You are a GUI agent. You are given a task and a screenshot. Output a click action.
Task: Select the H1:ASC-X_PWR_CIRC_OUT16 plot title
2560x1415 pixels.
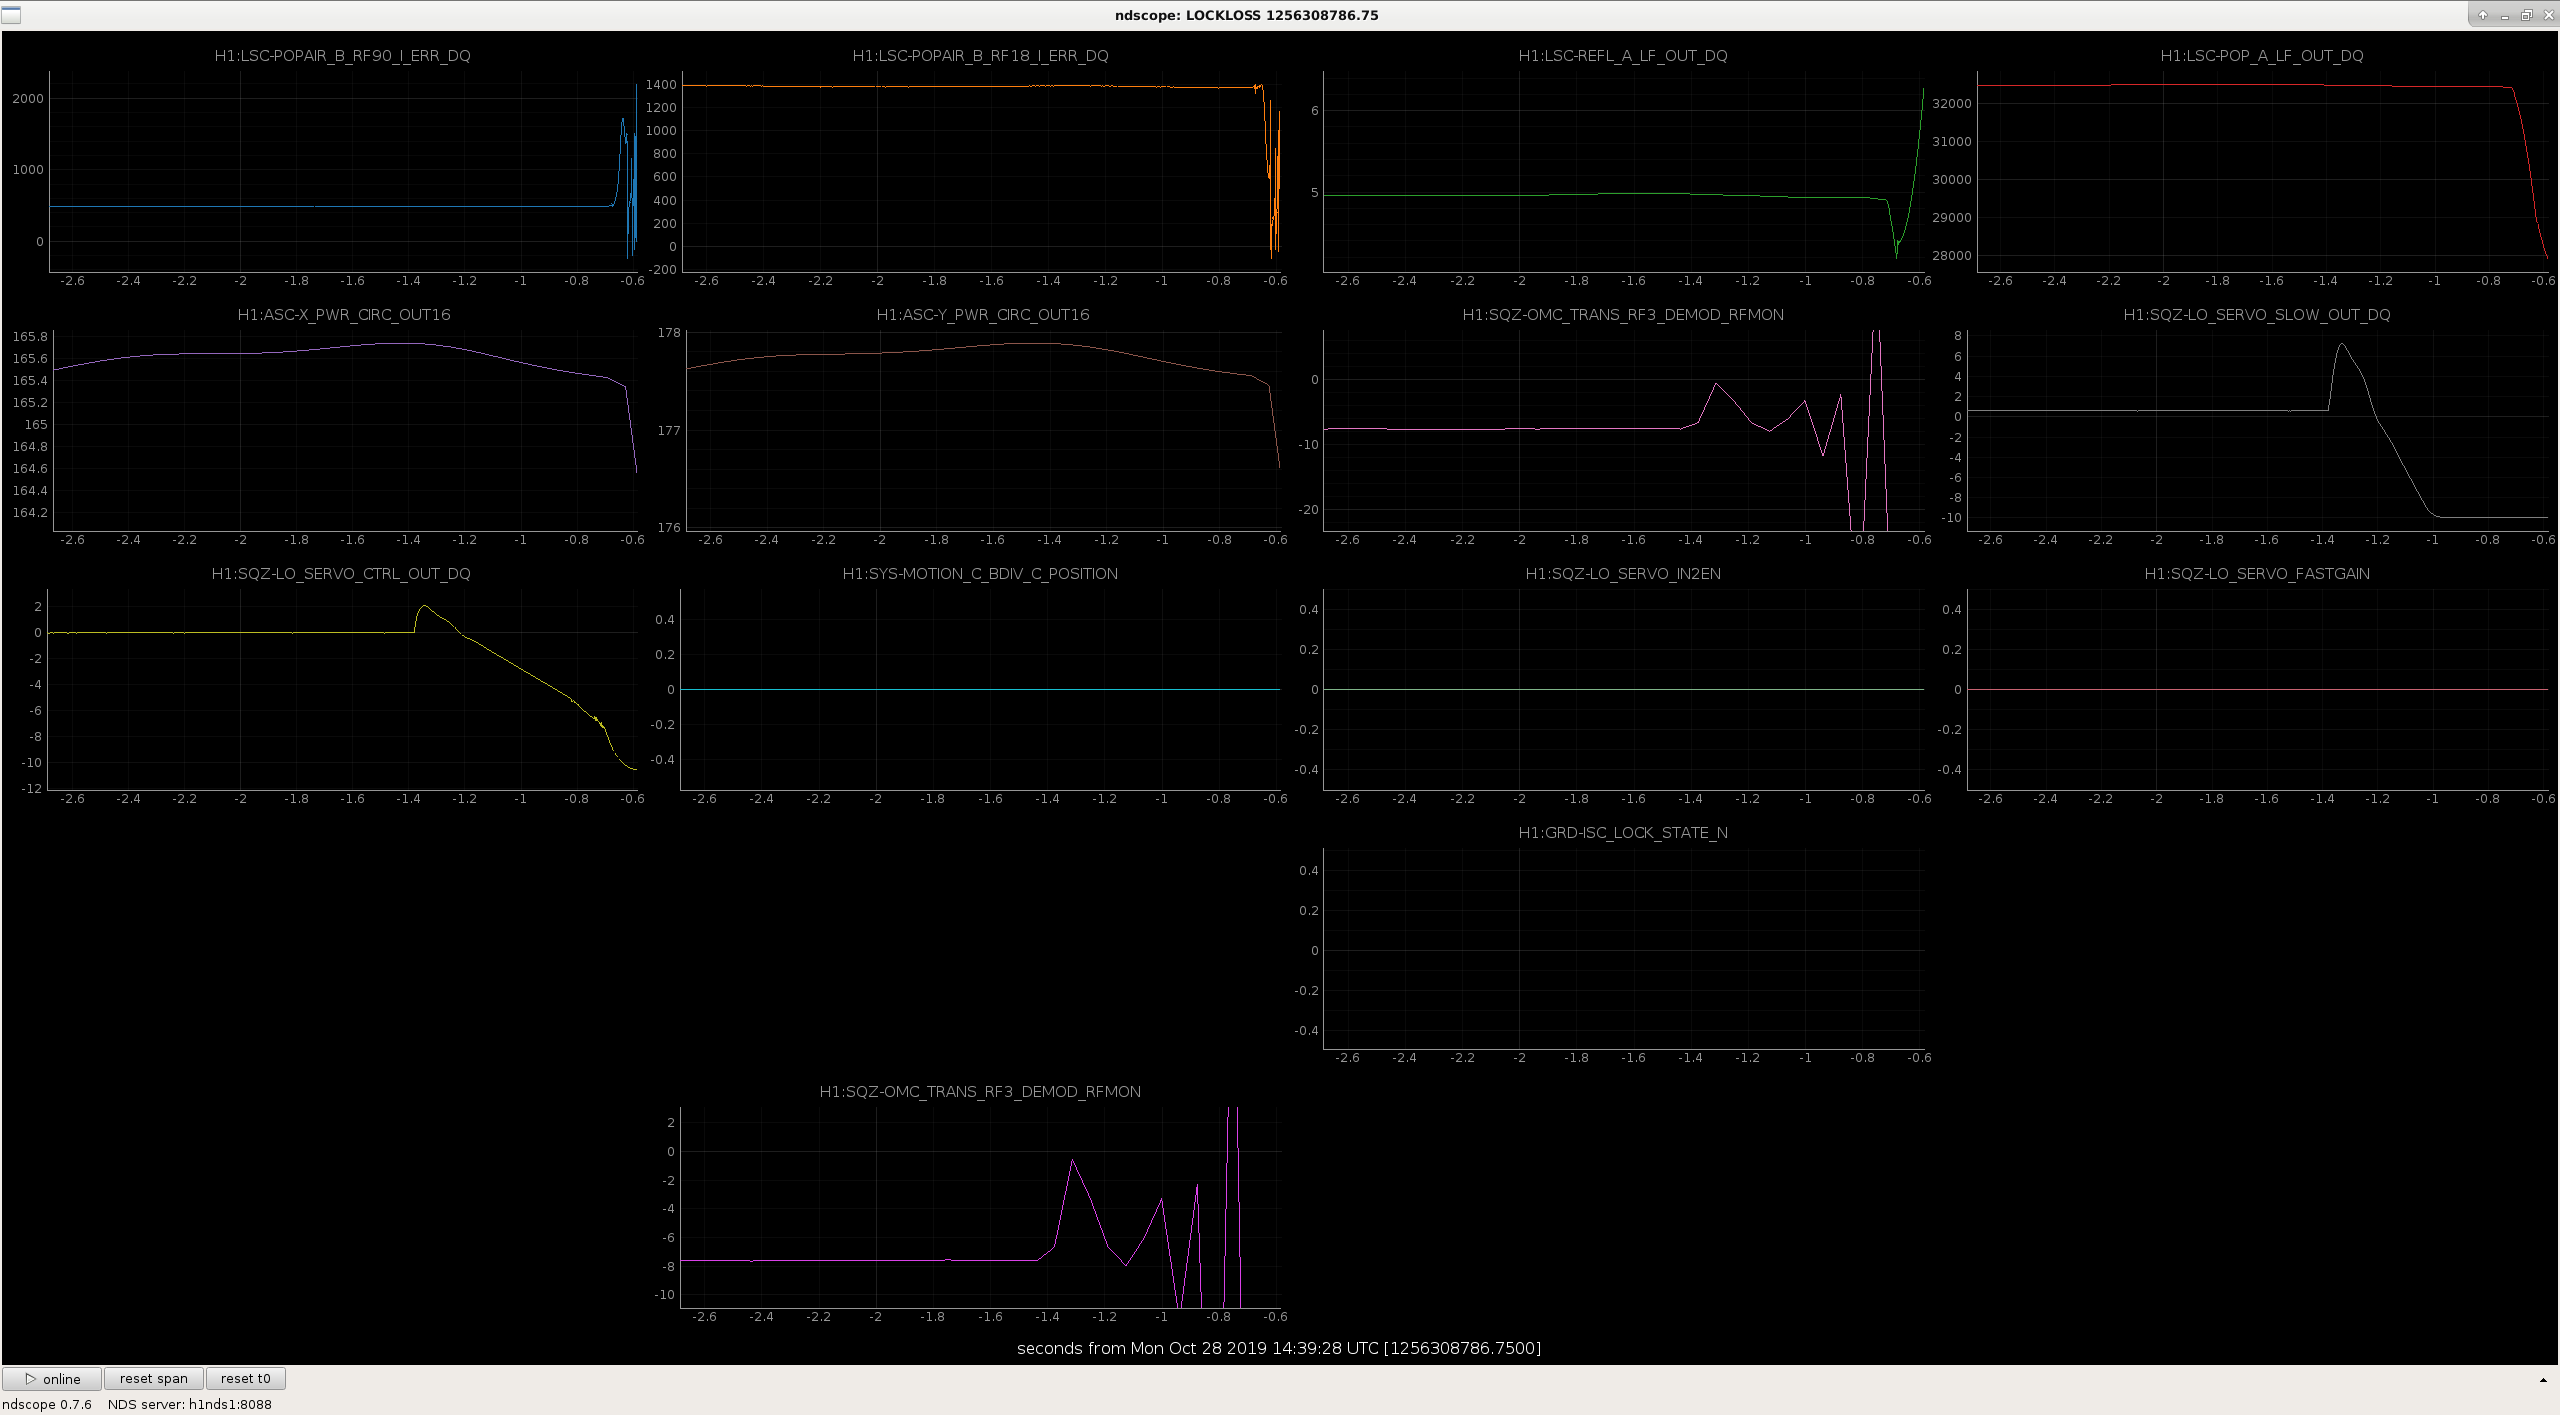[344, 315]
